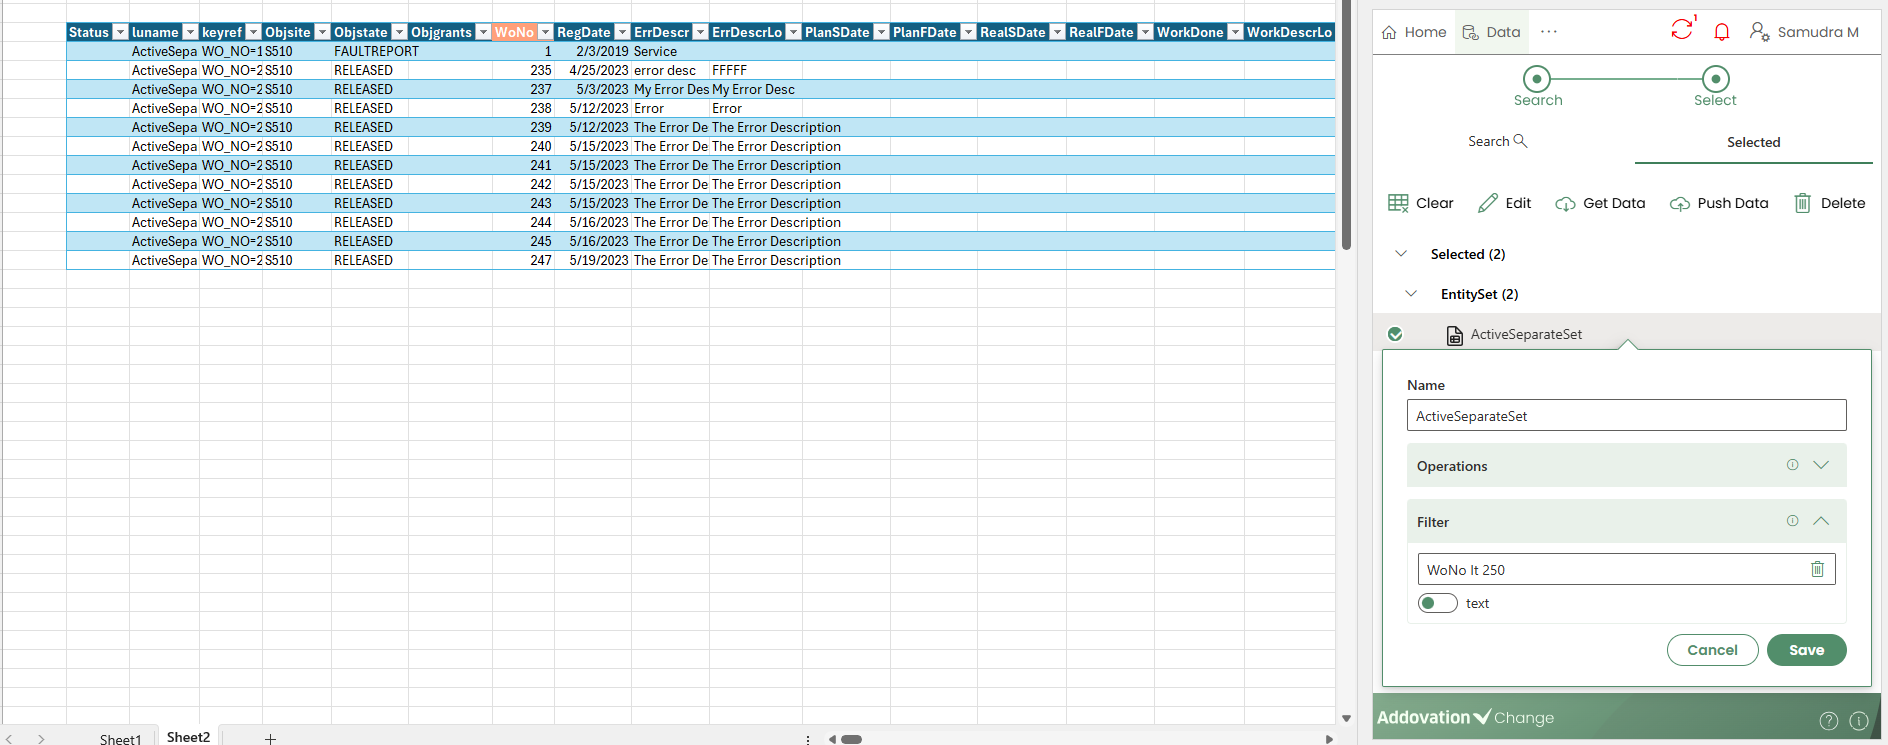Screen dimensions: 1888x745
Task: Open the notifications bell
Action: (x=1722, y=32)
